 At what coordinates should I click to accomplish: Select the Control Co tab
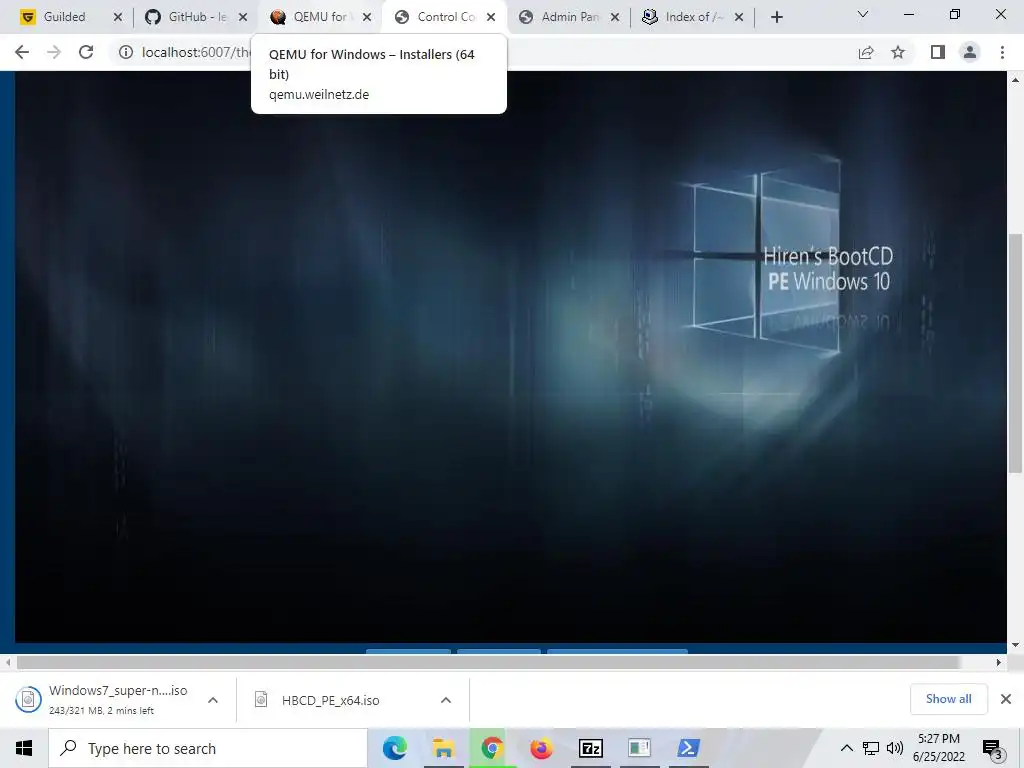click(436, 17)
